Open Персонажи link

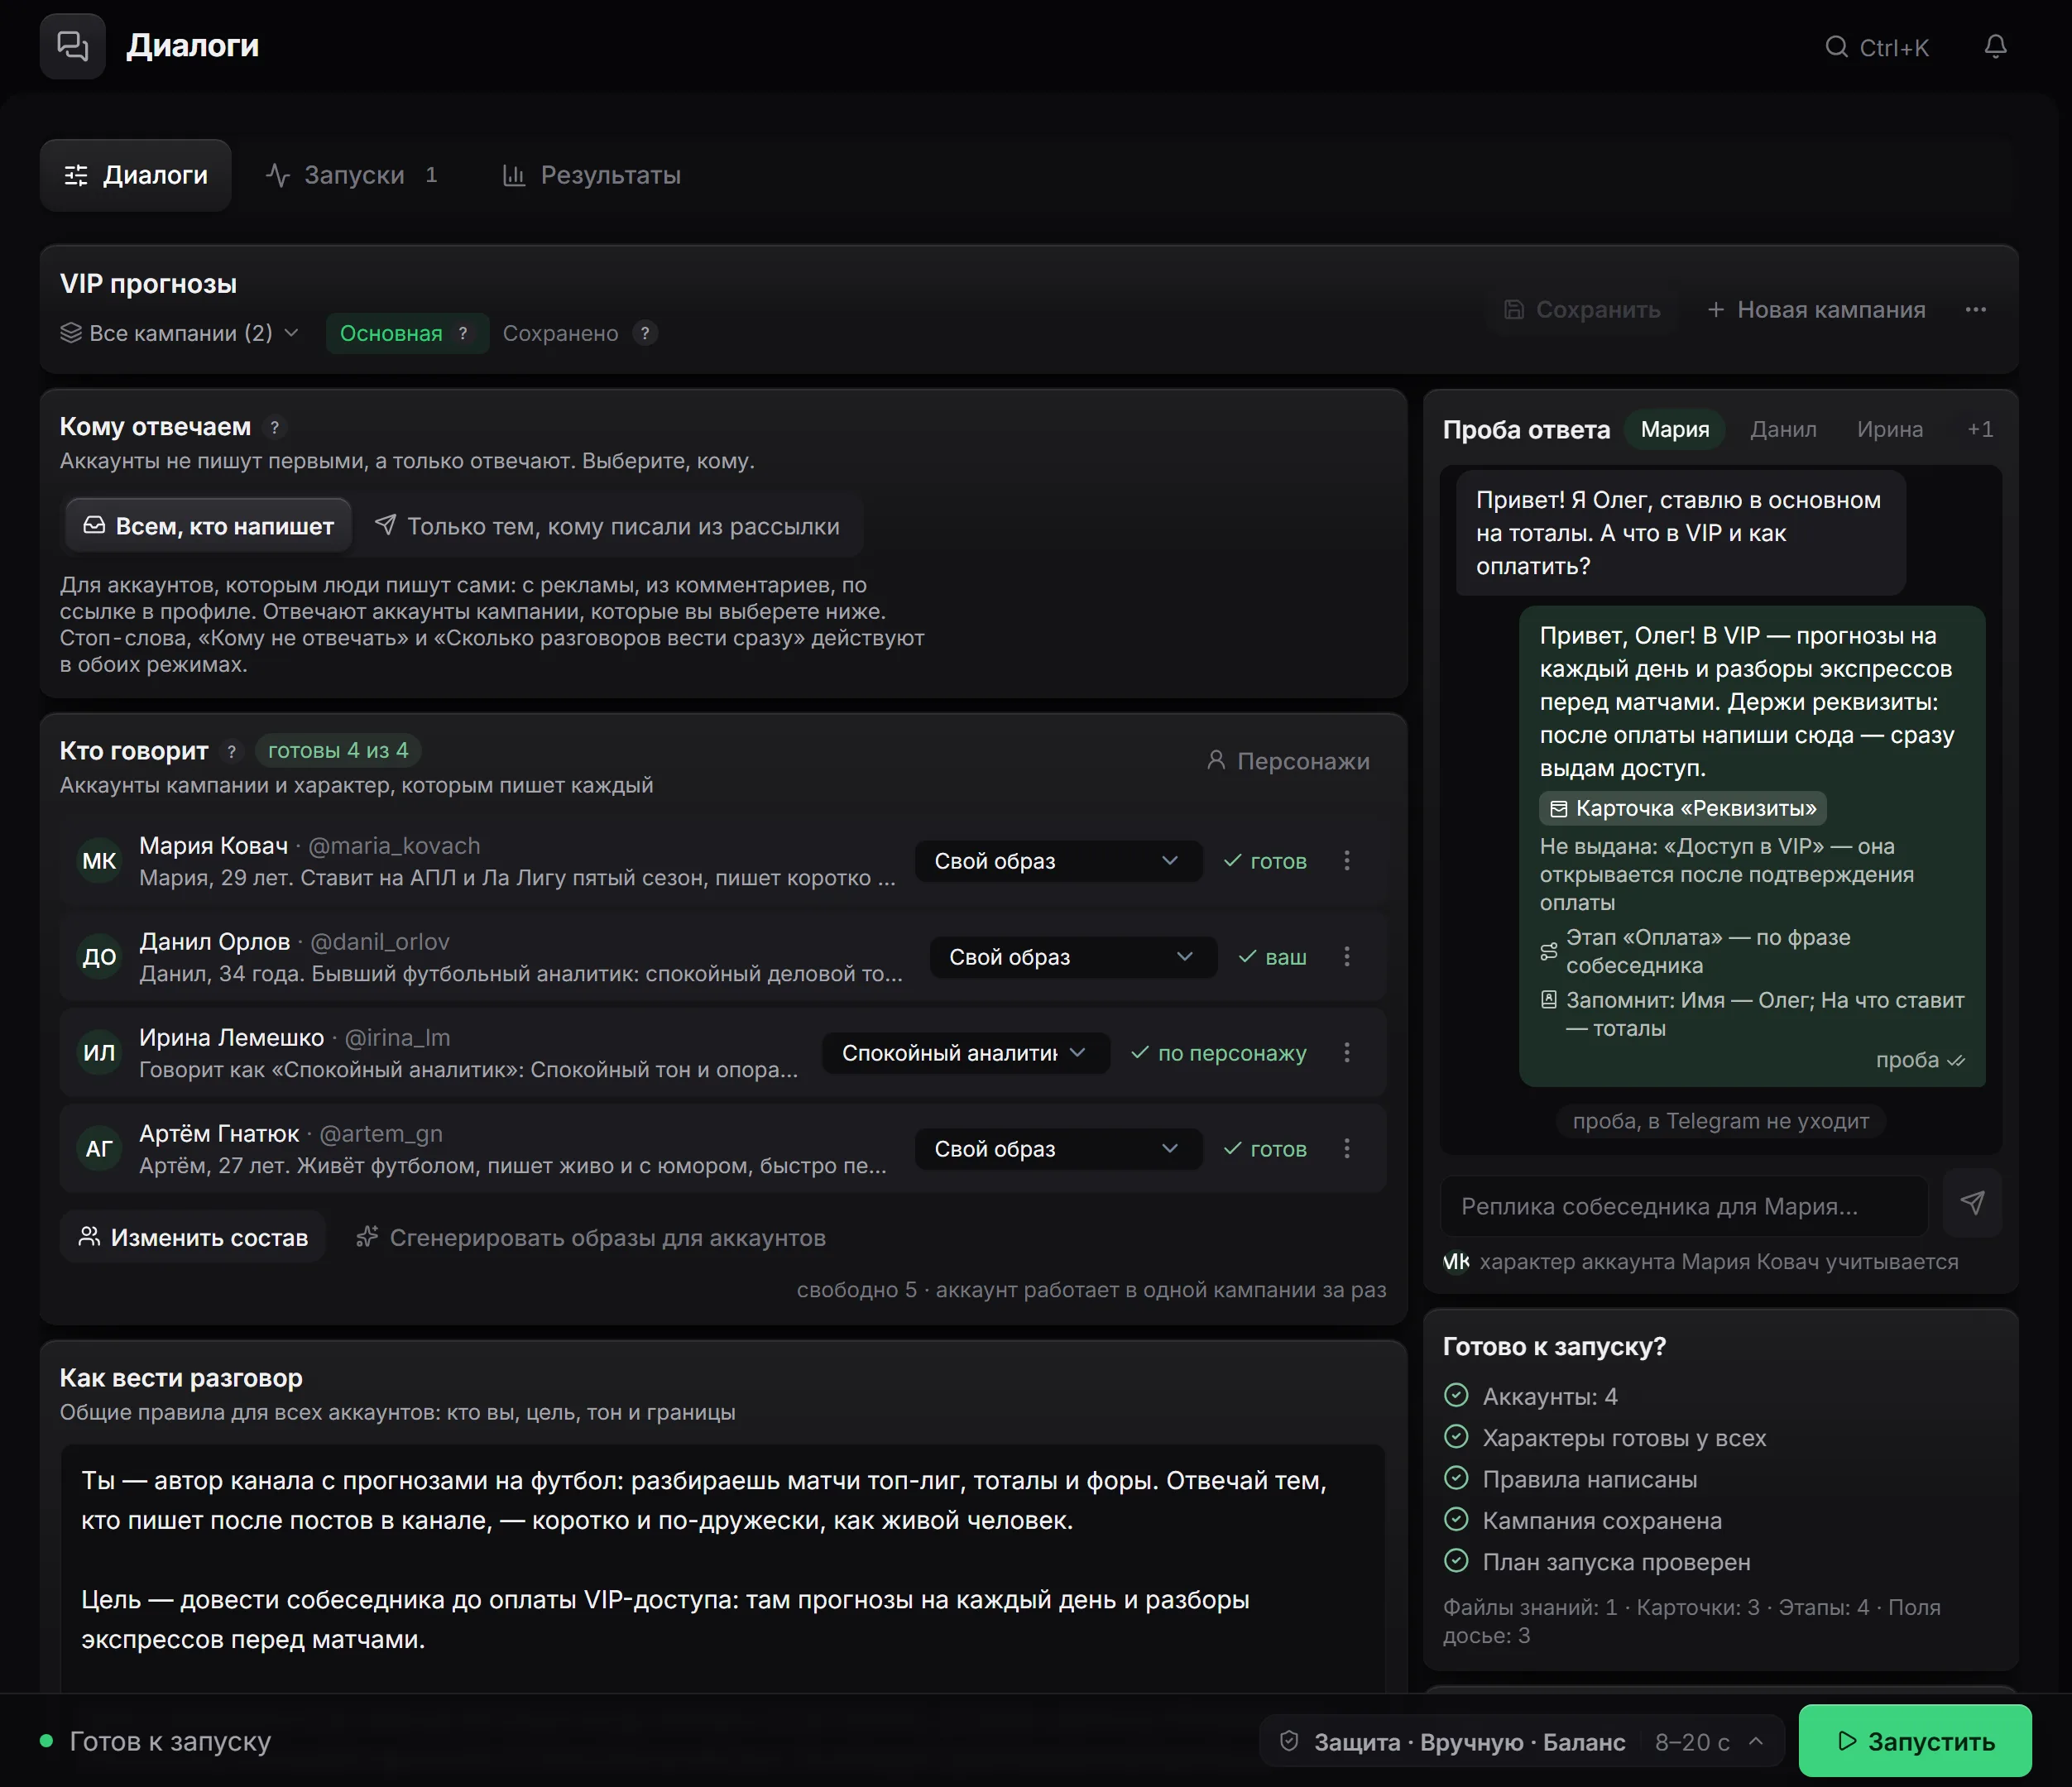click(1288, 761)
